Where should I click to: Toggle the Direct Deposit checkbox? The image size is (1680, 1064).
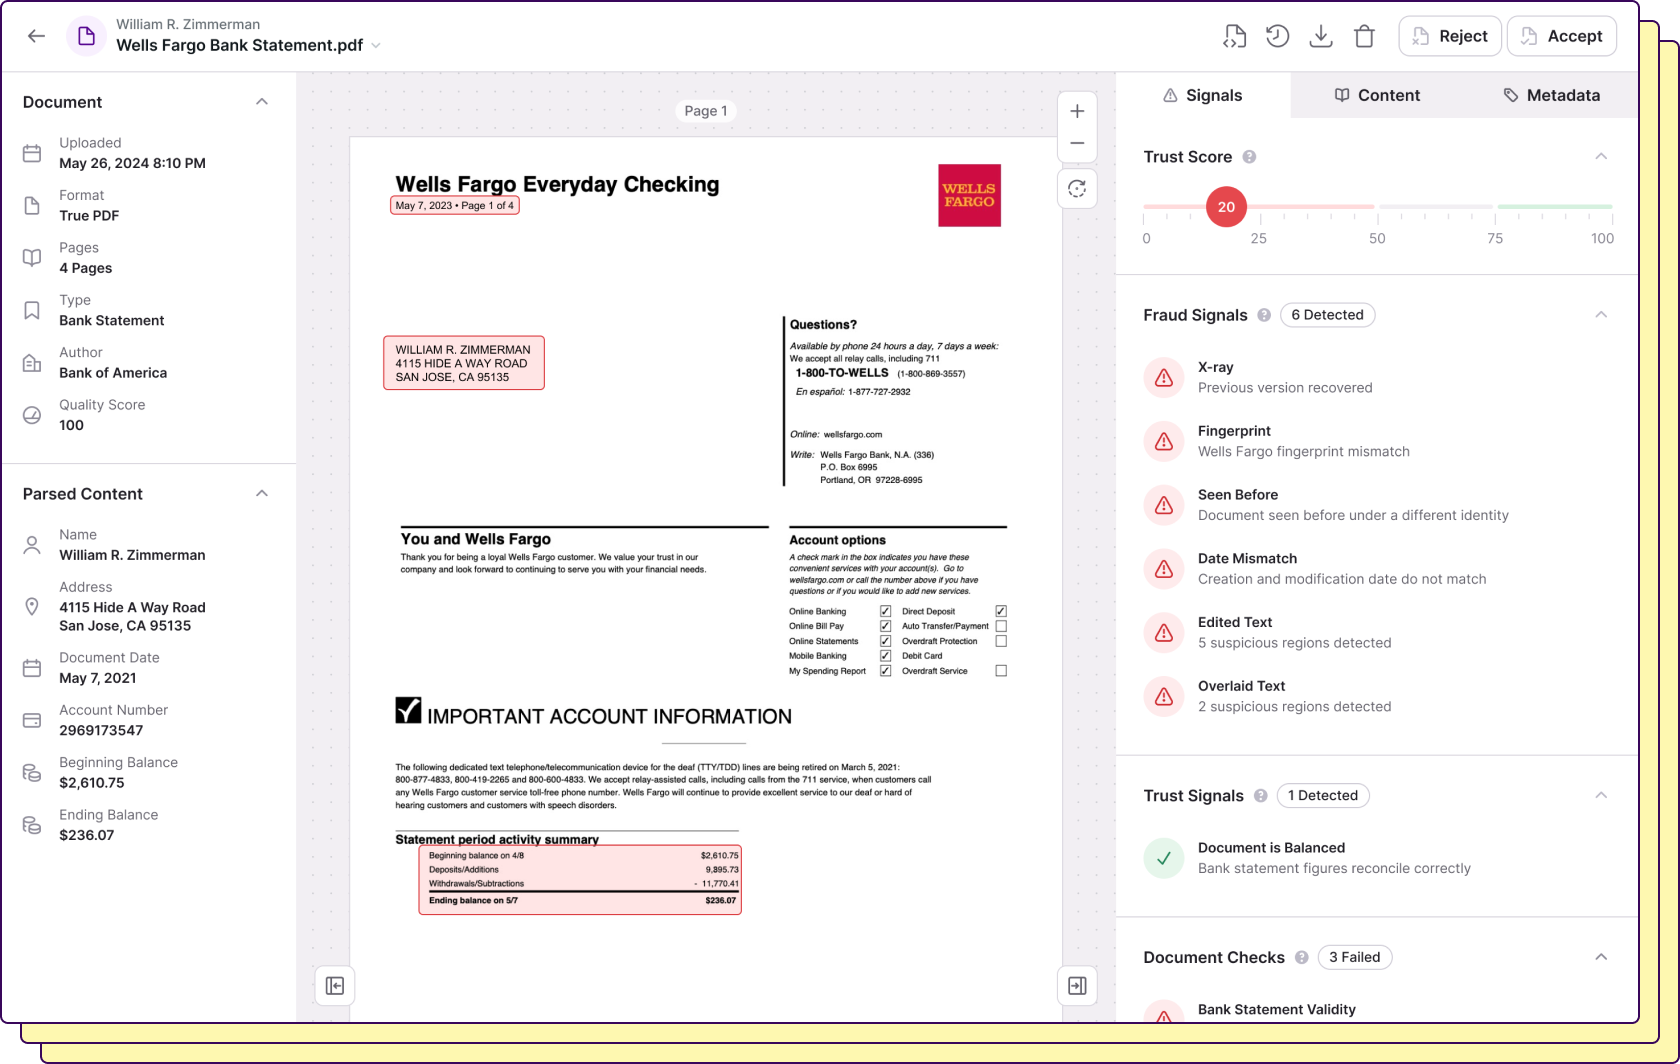pyautogui.click(x=1001, y=611)
